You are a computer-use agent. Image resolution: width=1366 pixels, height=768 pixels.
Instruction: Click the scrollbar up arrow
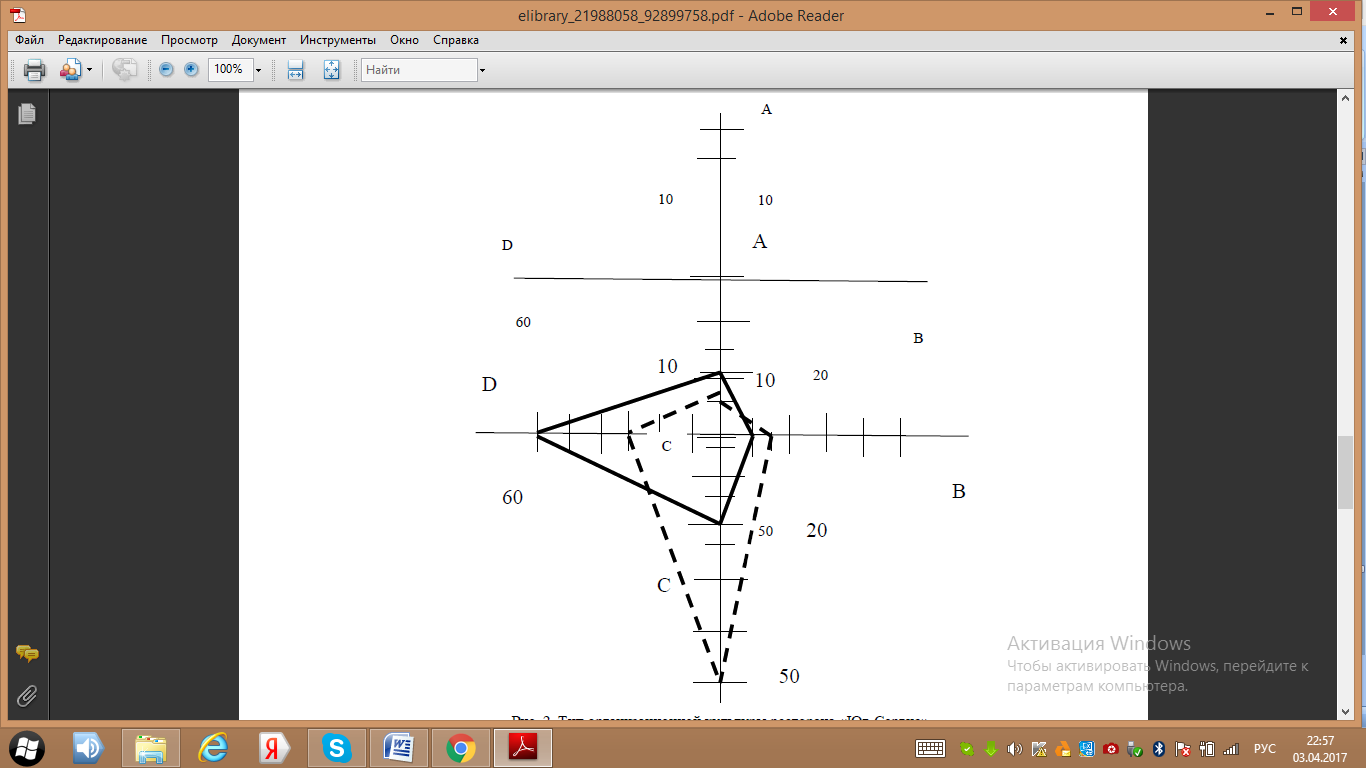(1345, 96)
